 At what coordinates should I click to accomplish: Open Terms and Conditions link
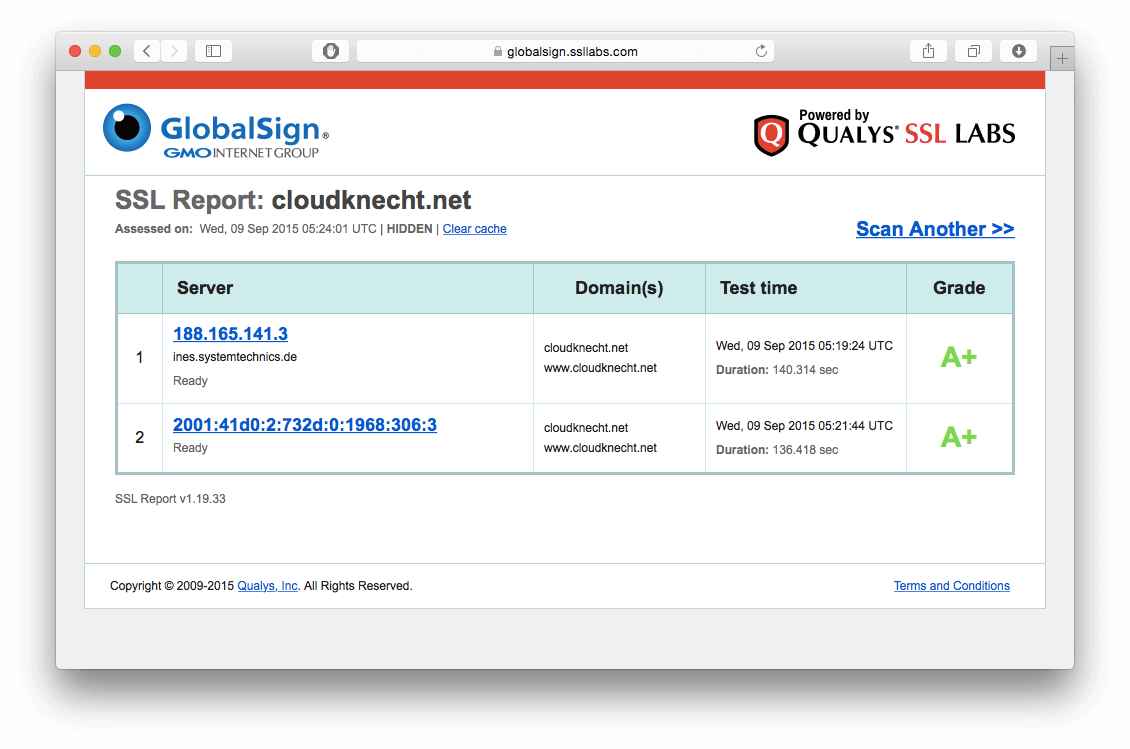tap(951, 585)
